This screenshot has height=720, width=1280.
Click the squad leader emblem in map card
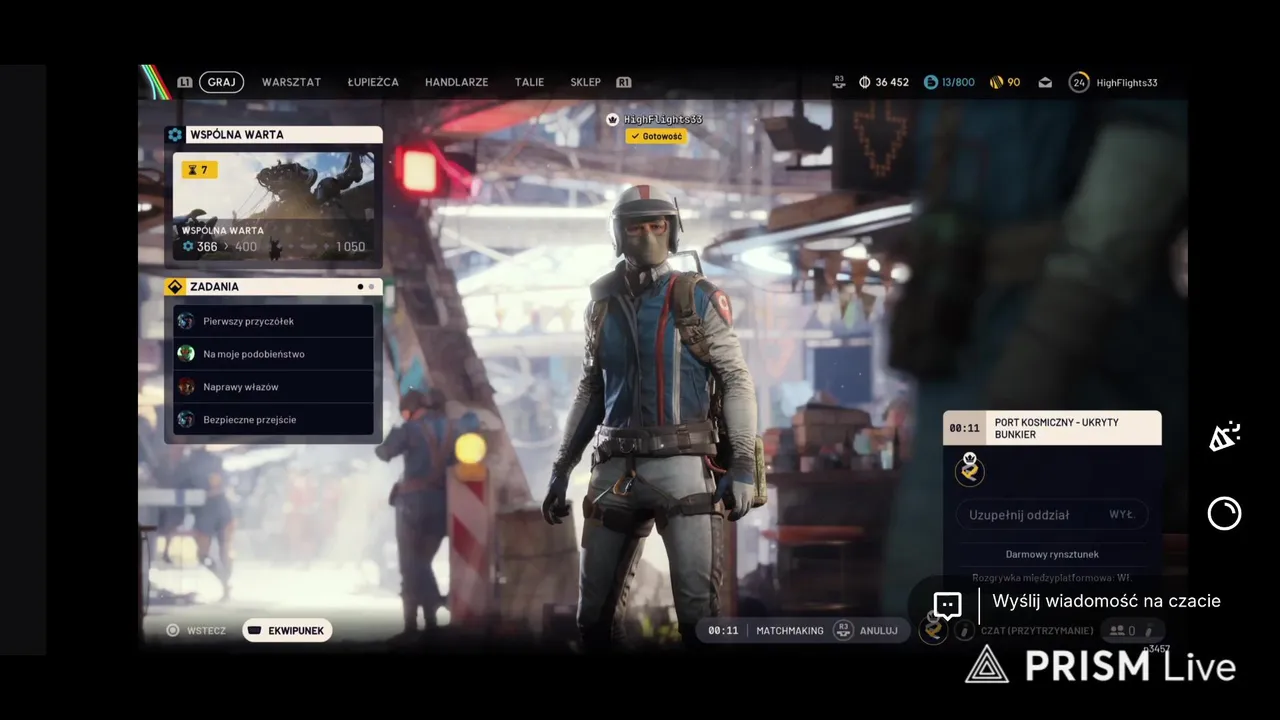click(969, 468)
